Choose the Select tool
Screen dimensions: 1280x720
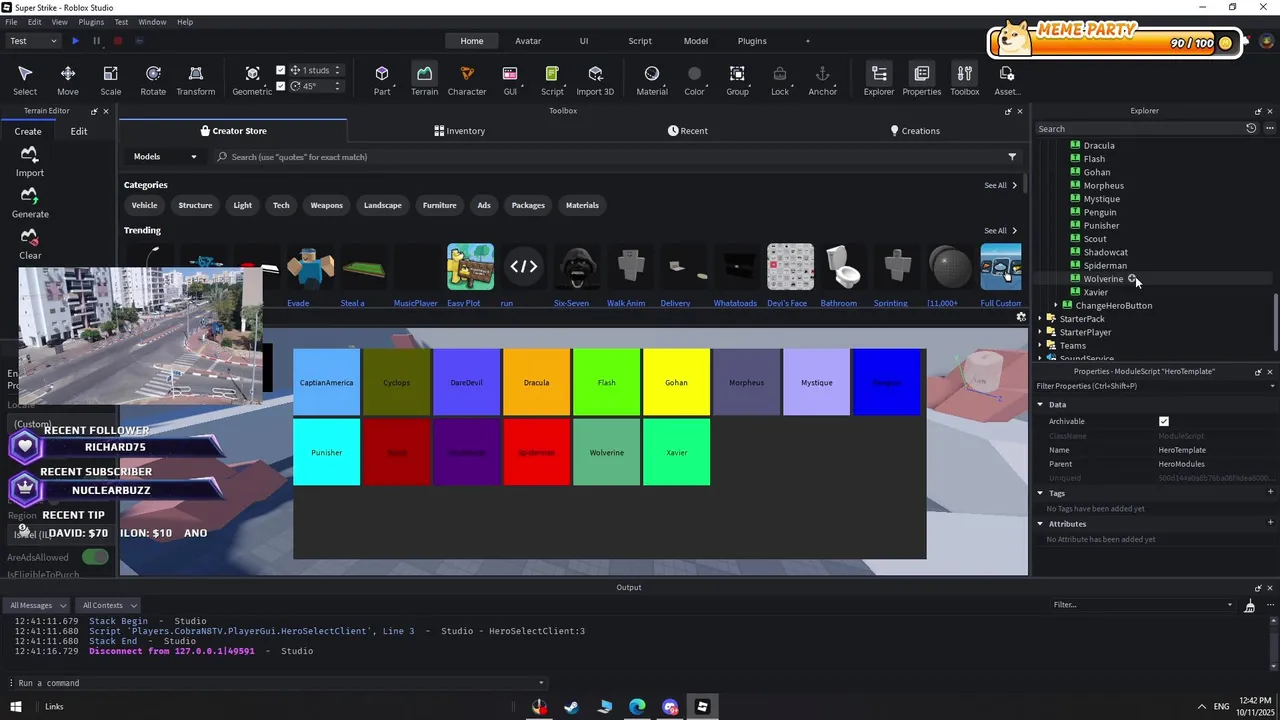point(25,80)
